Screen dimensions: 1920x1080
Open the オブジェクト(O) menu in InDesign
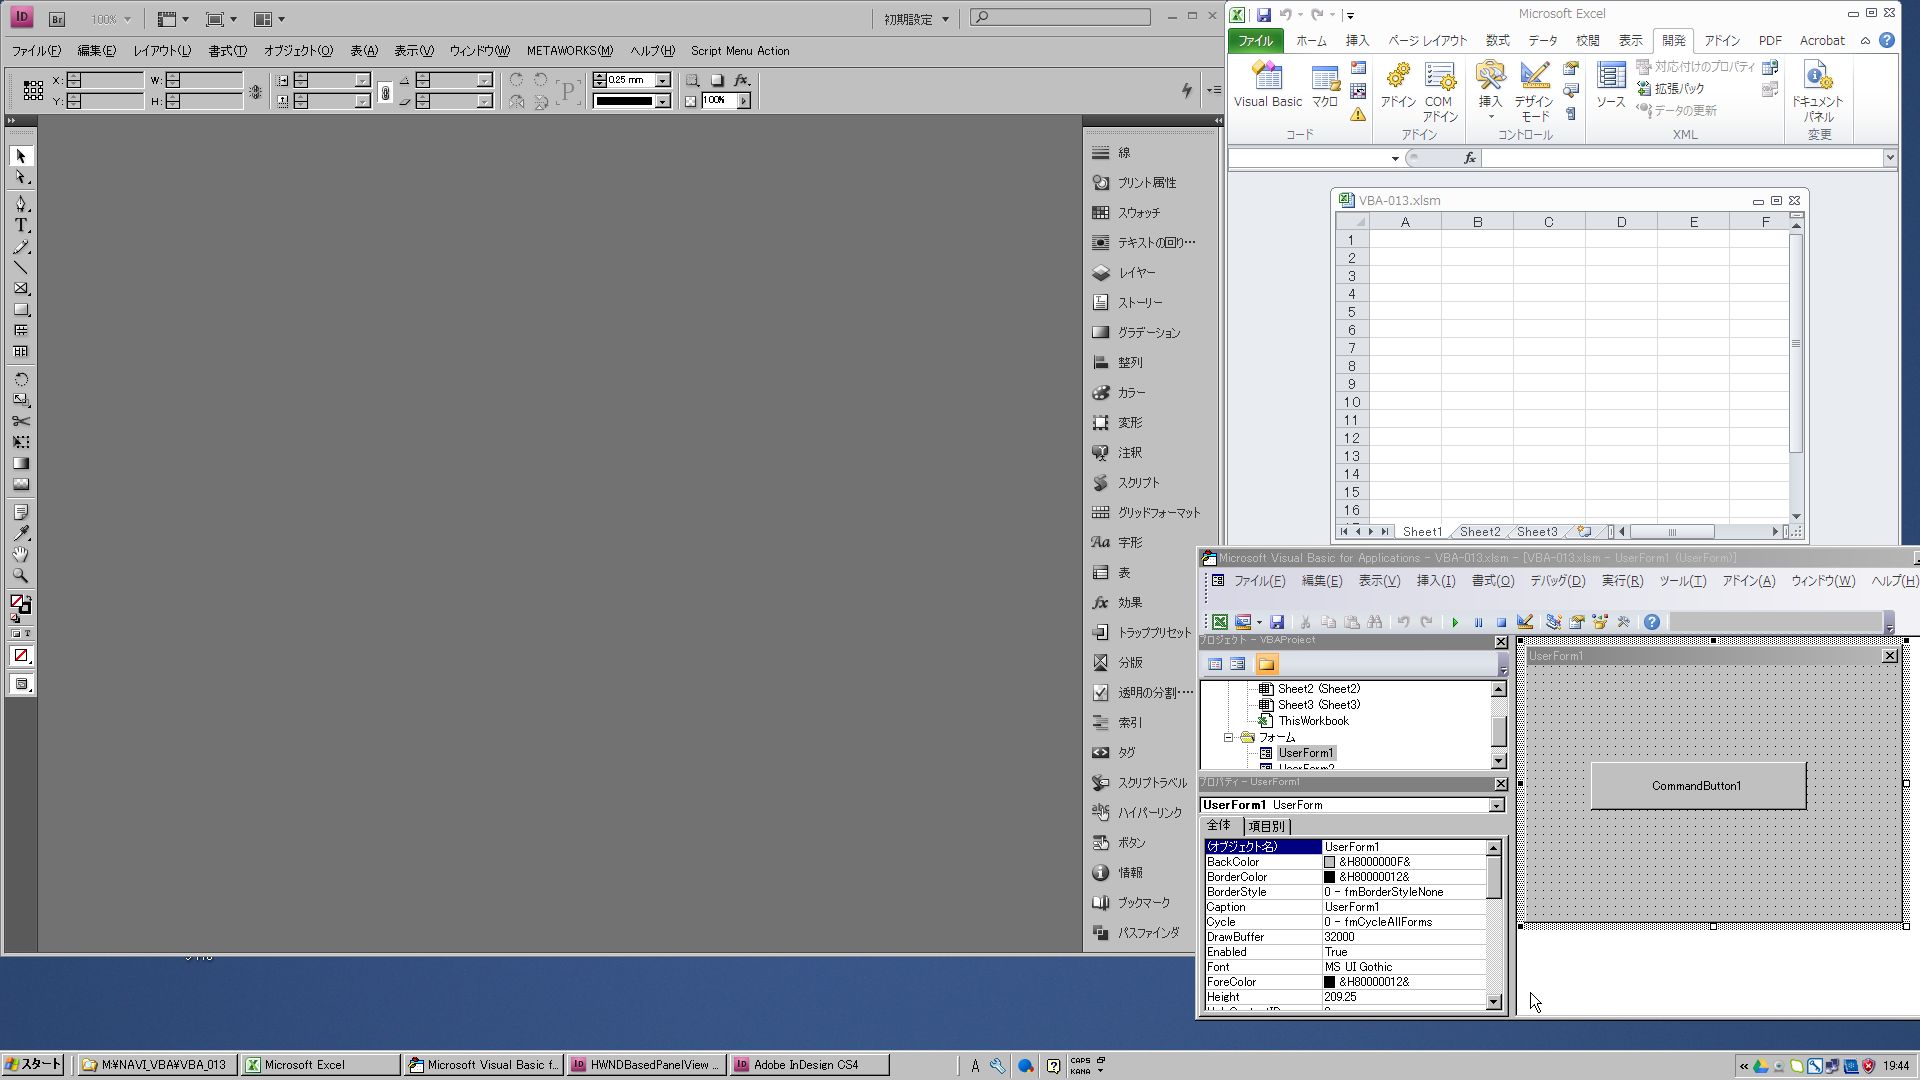click(298, 51)
